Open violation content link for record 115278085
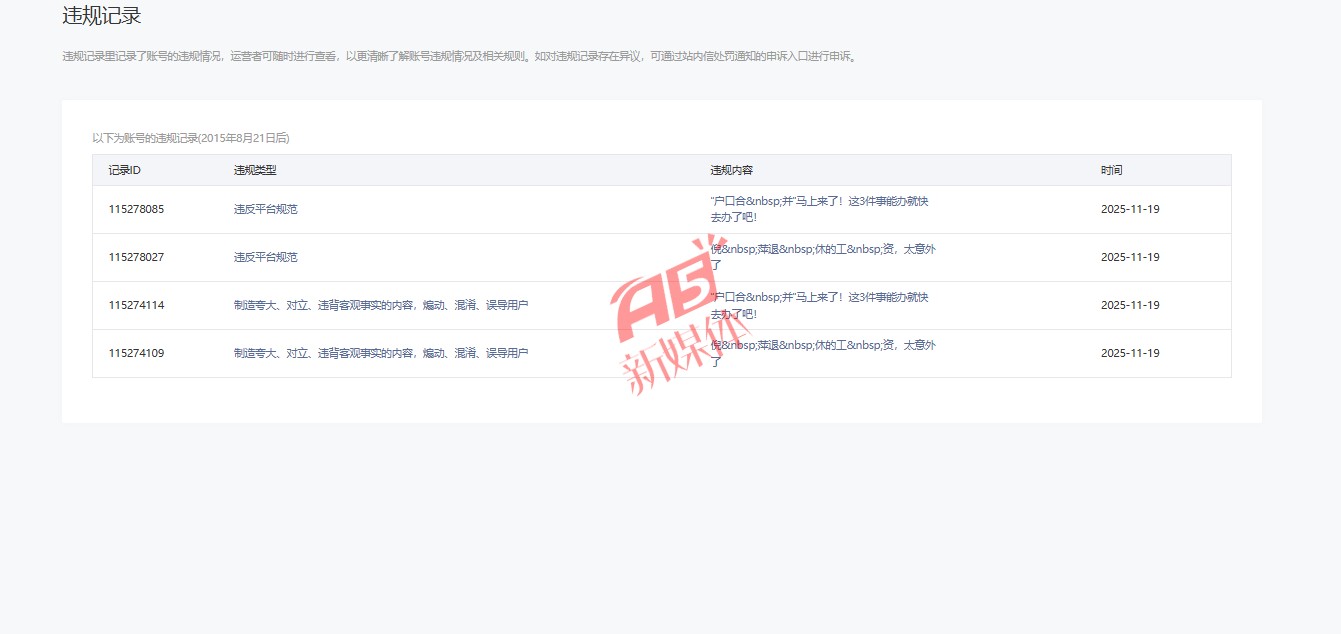Screen dimensions: 1341x634 pos(819,208)
